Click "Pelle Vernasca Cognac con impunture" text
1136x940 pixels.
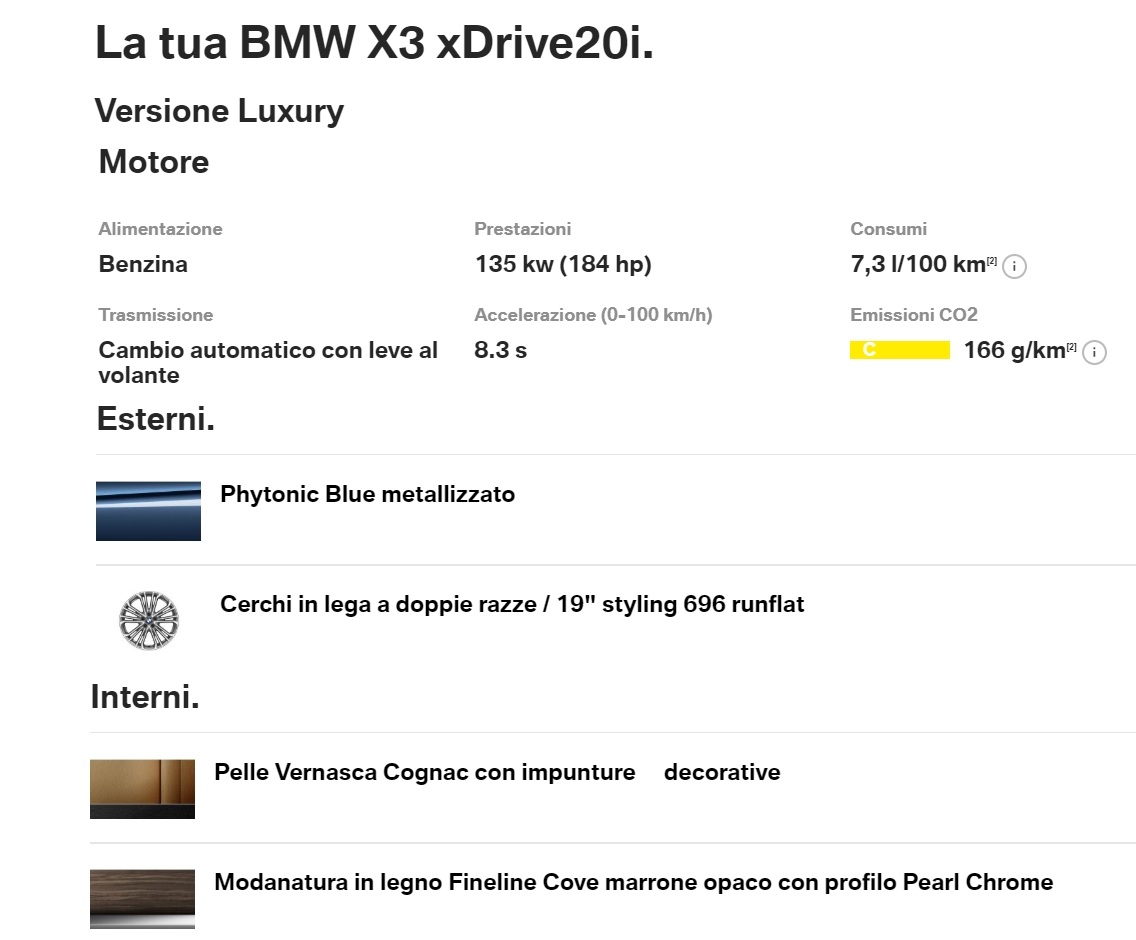(425, 772)
